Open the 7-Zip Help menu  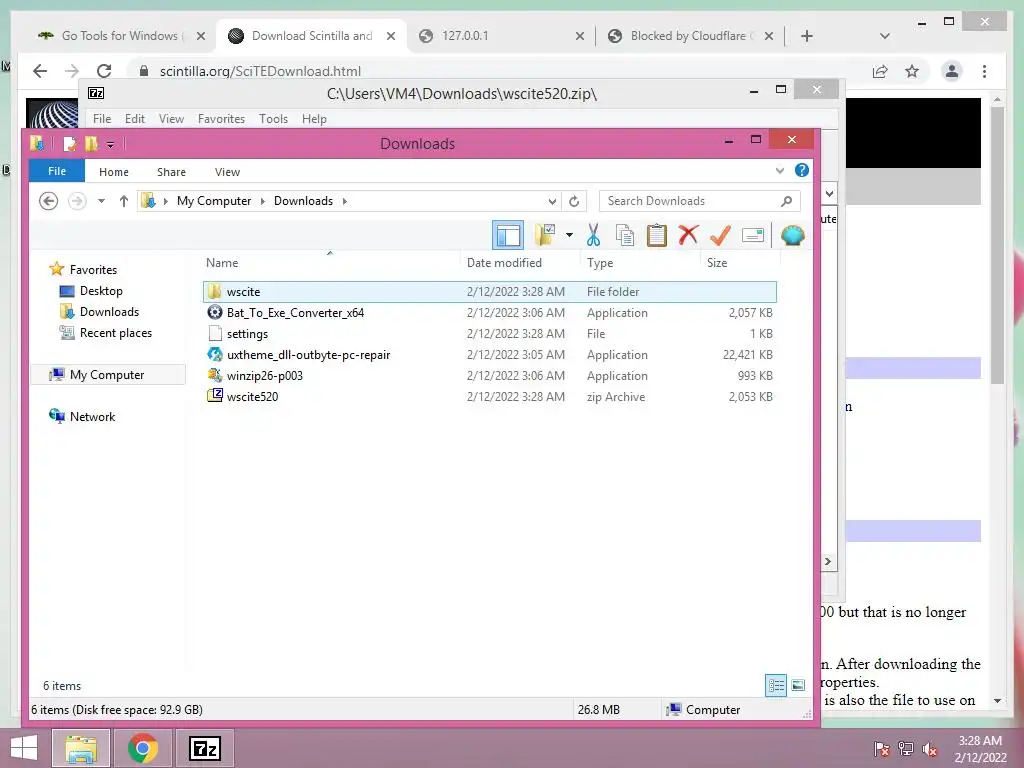tap(314, 119)
